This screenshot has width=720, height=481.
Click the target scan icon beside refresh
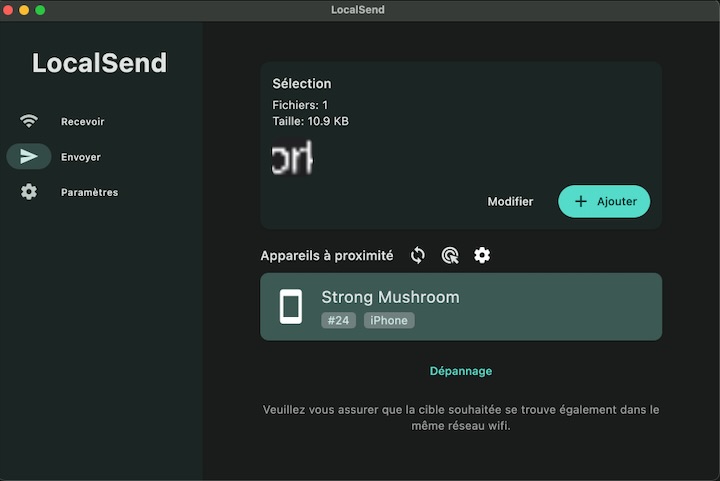pos(450,255)
